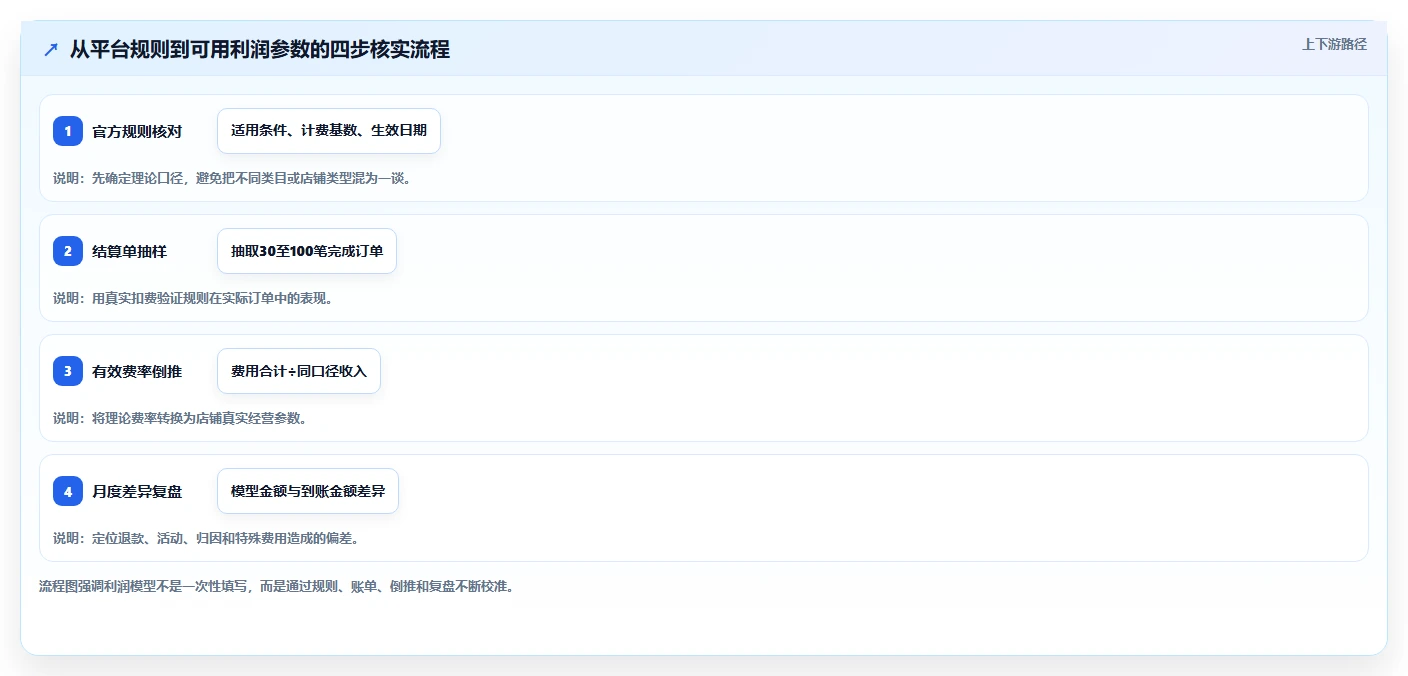Image resolution: width=1408 pixels, height=676 pixels.
Task: Click the note 将理论费率转换为店铺真实经营参数
Action: 180,418
